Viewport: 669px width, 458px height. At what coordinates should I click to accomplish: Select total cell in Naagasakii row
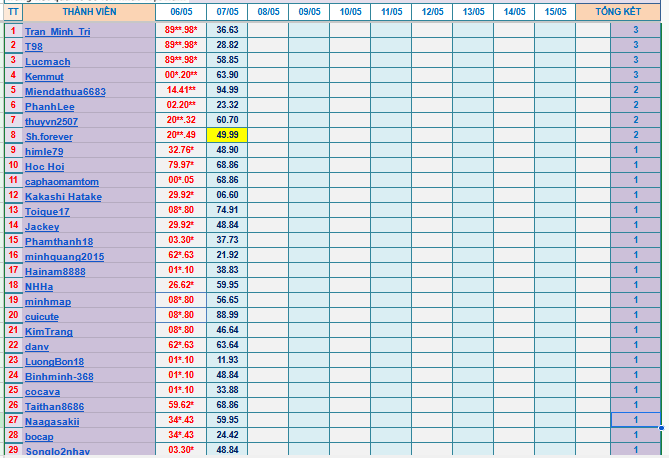[635, 420]
